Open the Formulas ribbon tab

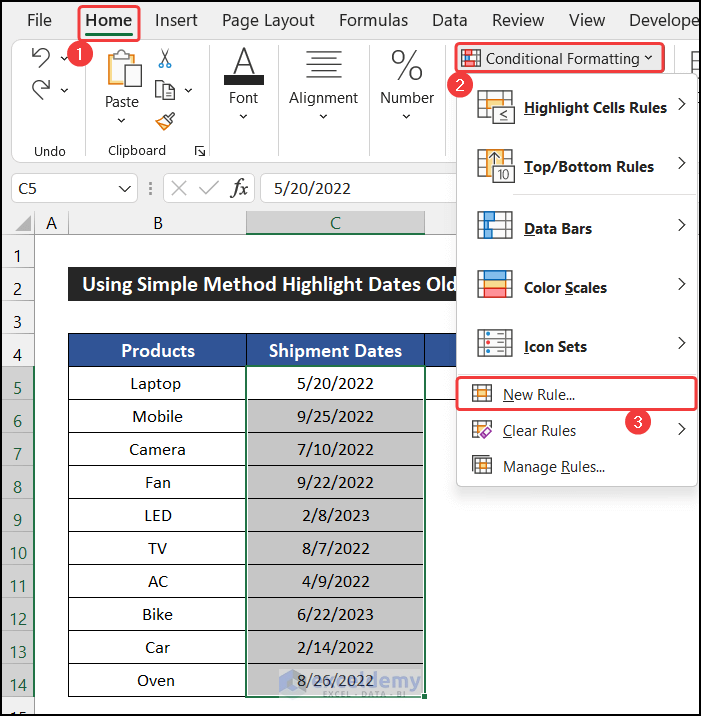[373, 20]
